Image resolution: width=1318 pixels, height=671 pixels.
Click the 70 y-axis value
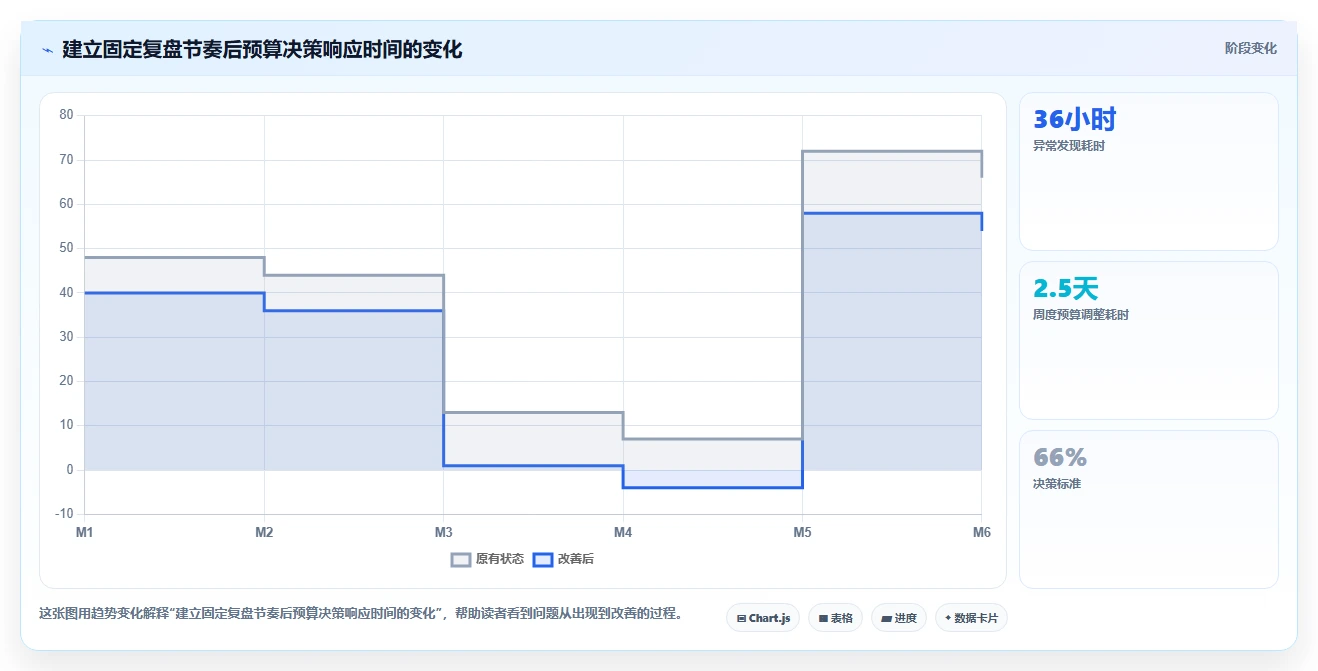[x=67, y=160]
